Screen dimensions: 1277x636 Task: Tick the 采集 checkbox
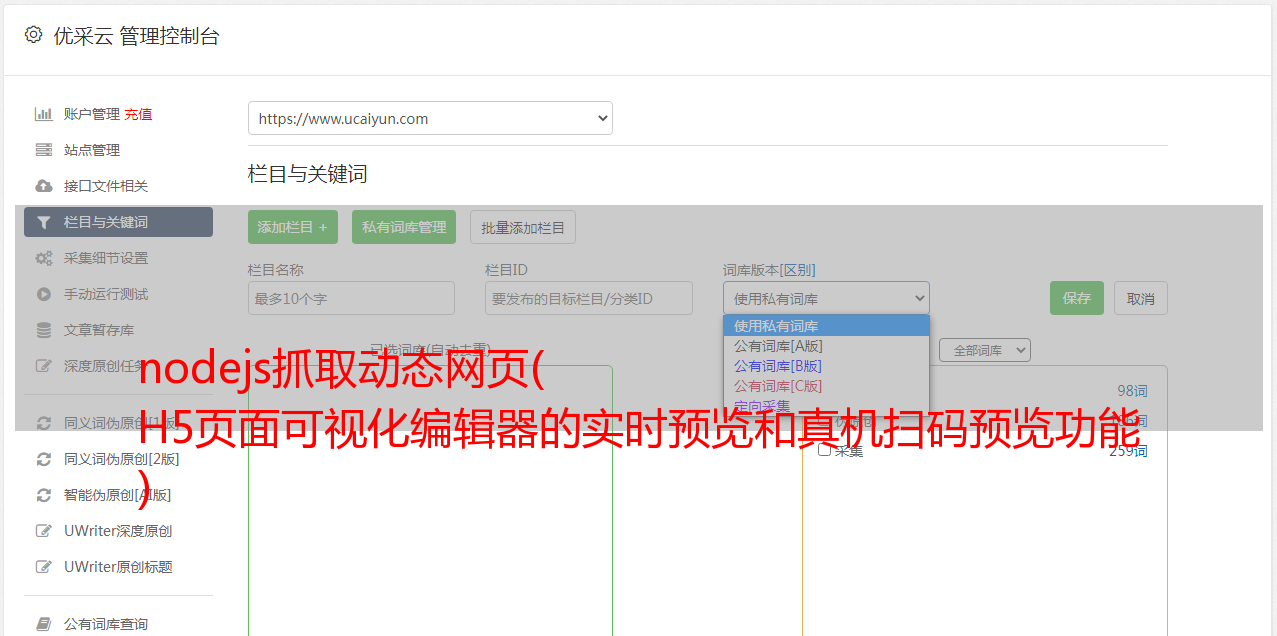[825, 450]
